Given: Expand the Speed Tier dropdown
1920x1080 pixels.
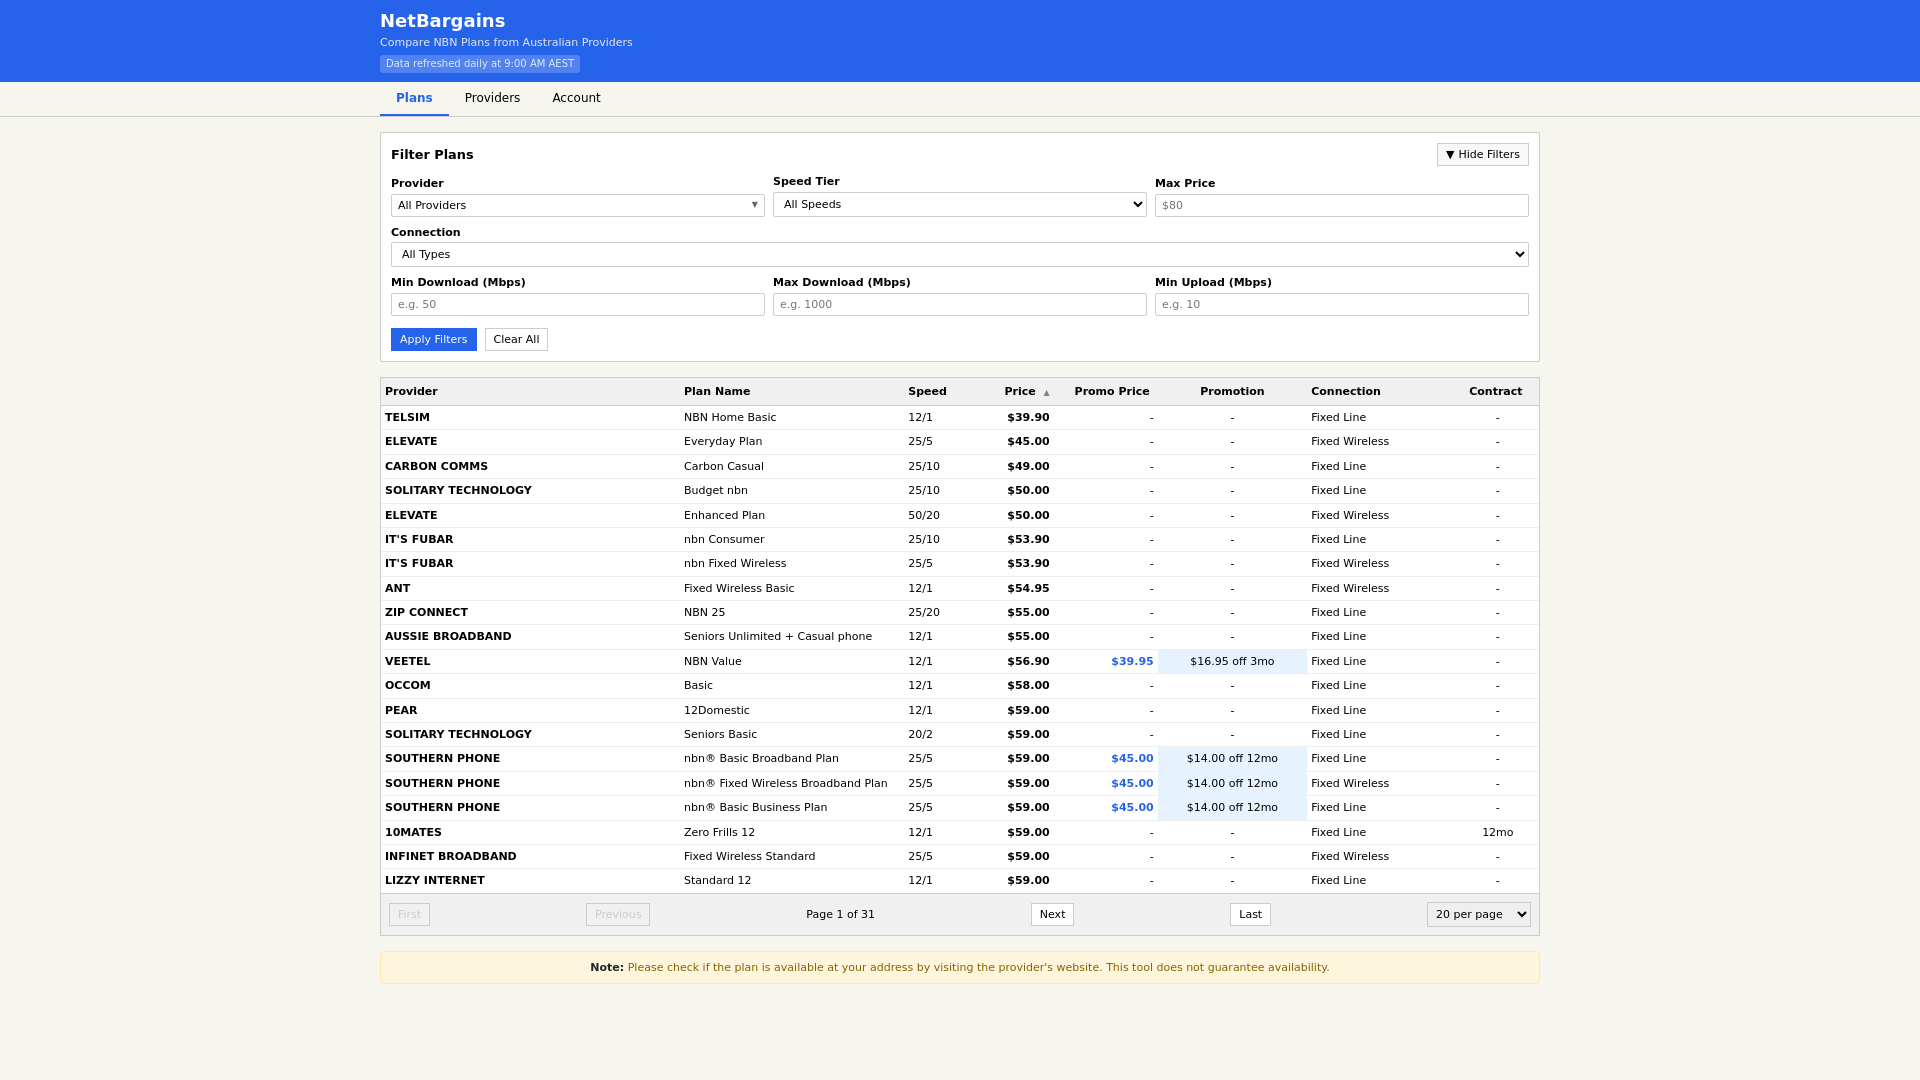Looking at the screenshot, I should (x=959, y=205).
